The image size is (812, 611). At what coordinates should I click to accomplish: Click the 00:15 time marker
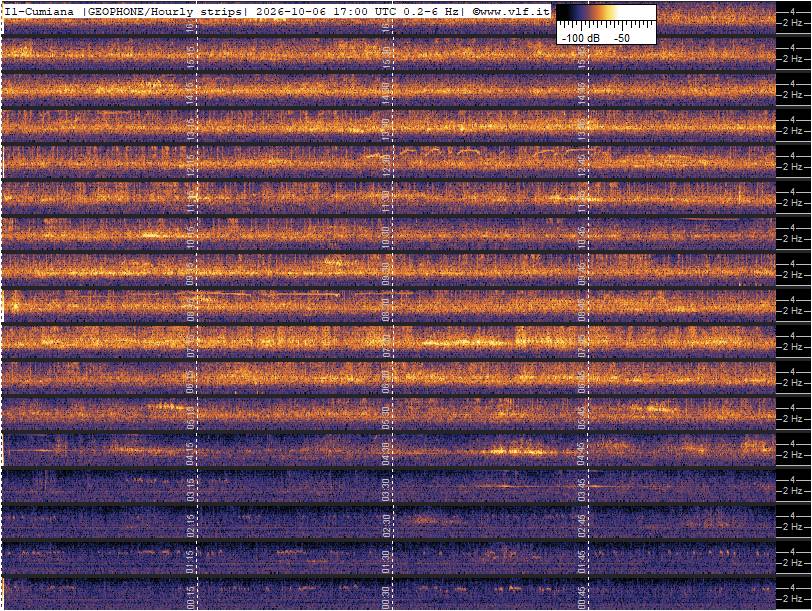pyautogui.click(x=191, y=598)
